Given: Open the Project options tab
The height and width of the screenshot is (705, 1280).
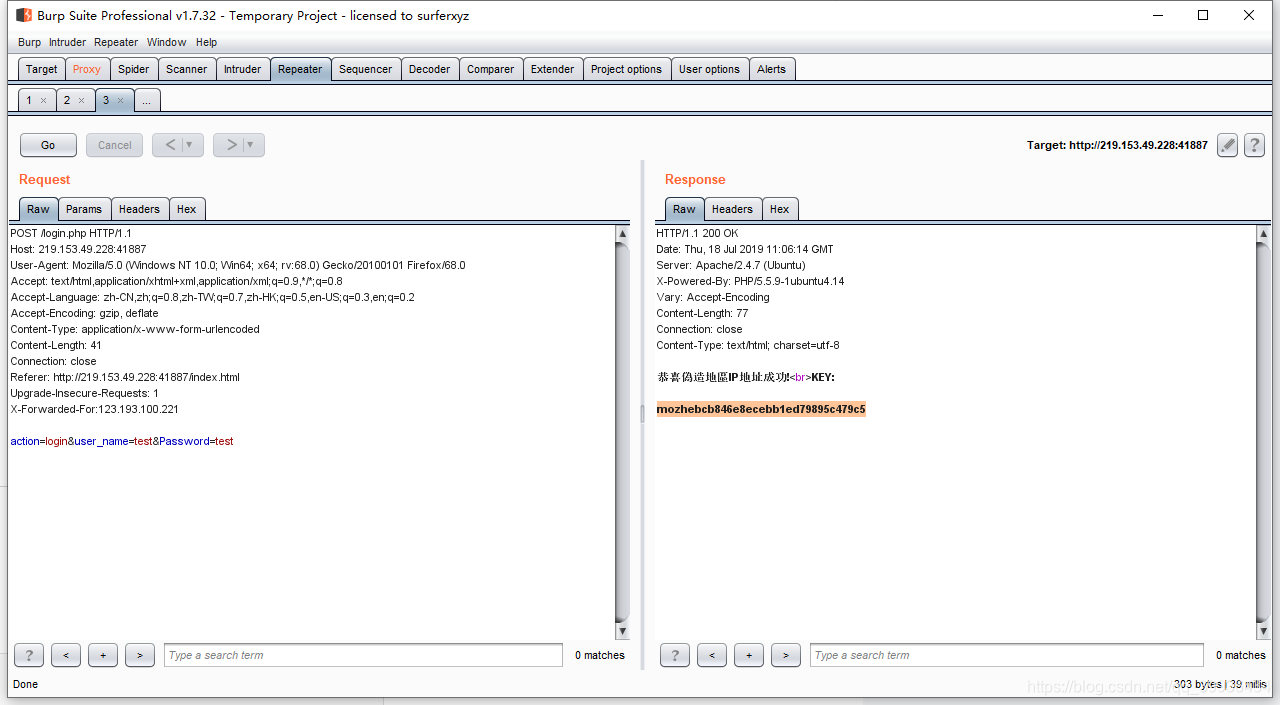Looking at the screenshot, I should pyautogui.click(x=627, y=69).
